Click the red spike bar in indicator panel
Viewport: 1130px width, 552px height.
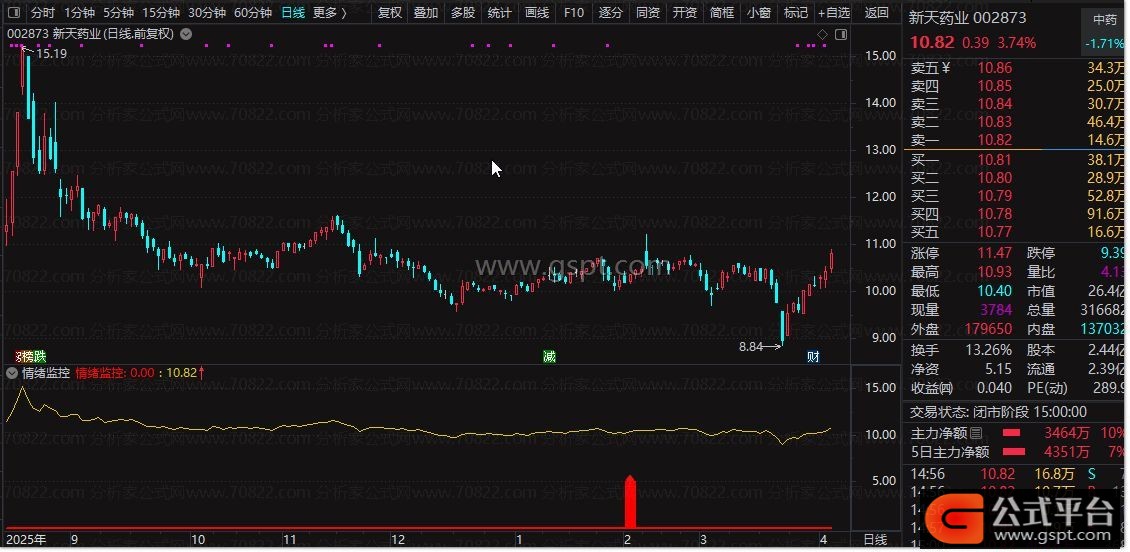click(630, 502)
